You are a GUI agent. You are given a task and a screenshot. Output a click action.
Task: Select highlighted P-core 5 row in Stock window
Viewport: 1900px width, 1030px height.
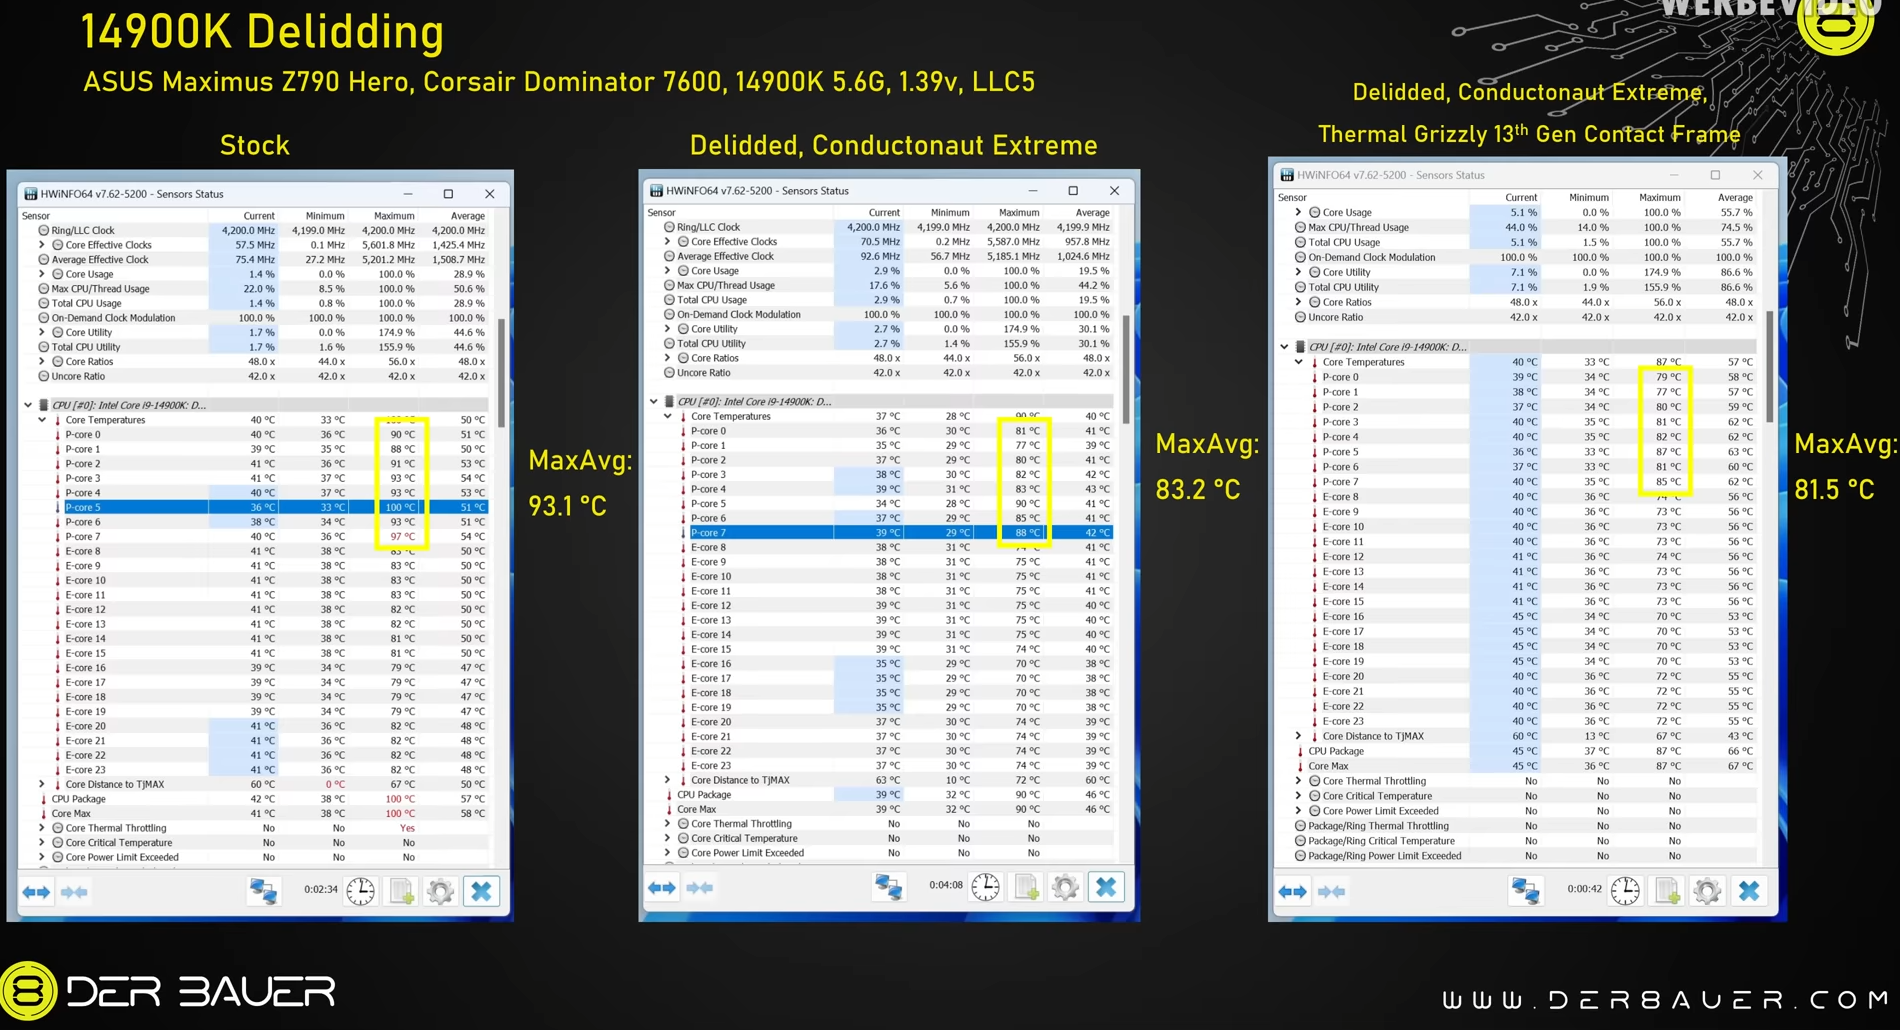tap(255, 507)
